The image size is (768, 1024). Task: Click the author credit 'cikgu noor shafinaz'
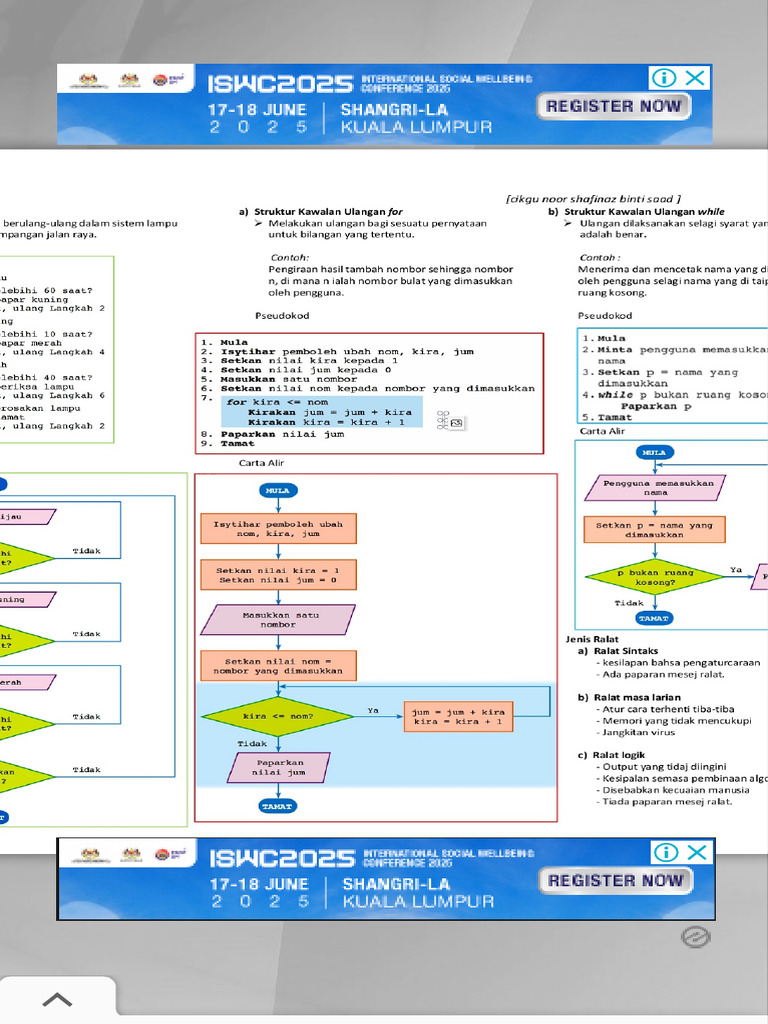(593, 199)
